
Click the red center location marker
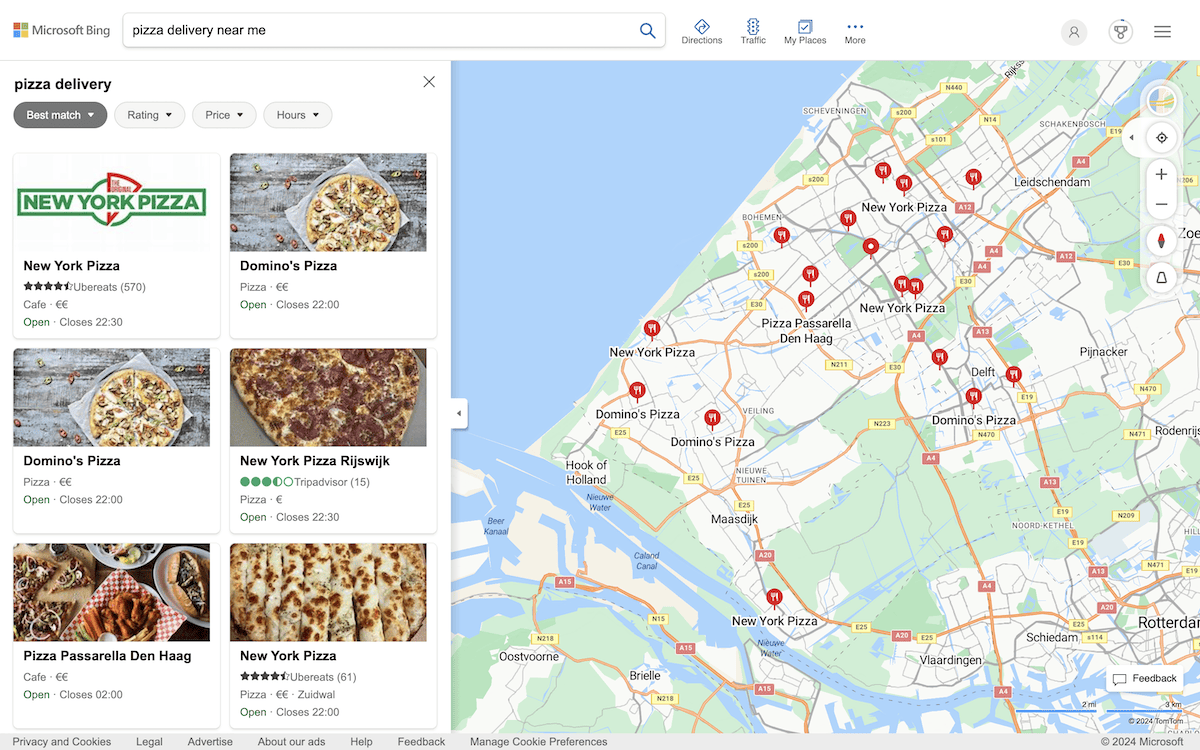point(871,247)
